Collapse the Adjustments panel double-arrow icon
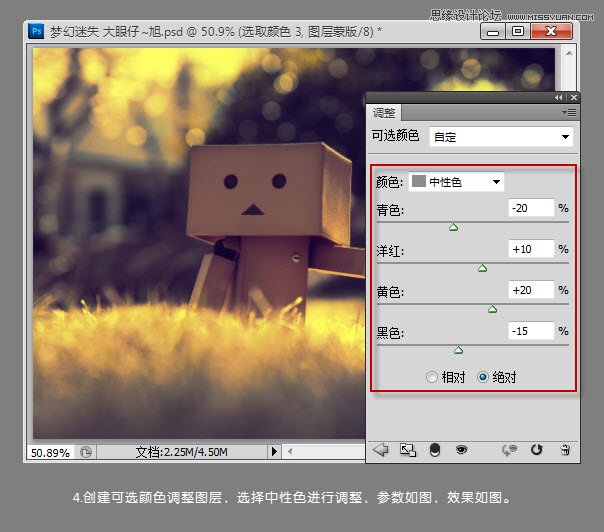Image resolution: width=604 pixels, height=532 pixels. (x=559, y=97)
